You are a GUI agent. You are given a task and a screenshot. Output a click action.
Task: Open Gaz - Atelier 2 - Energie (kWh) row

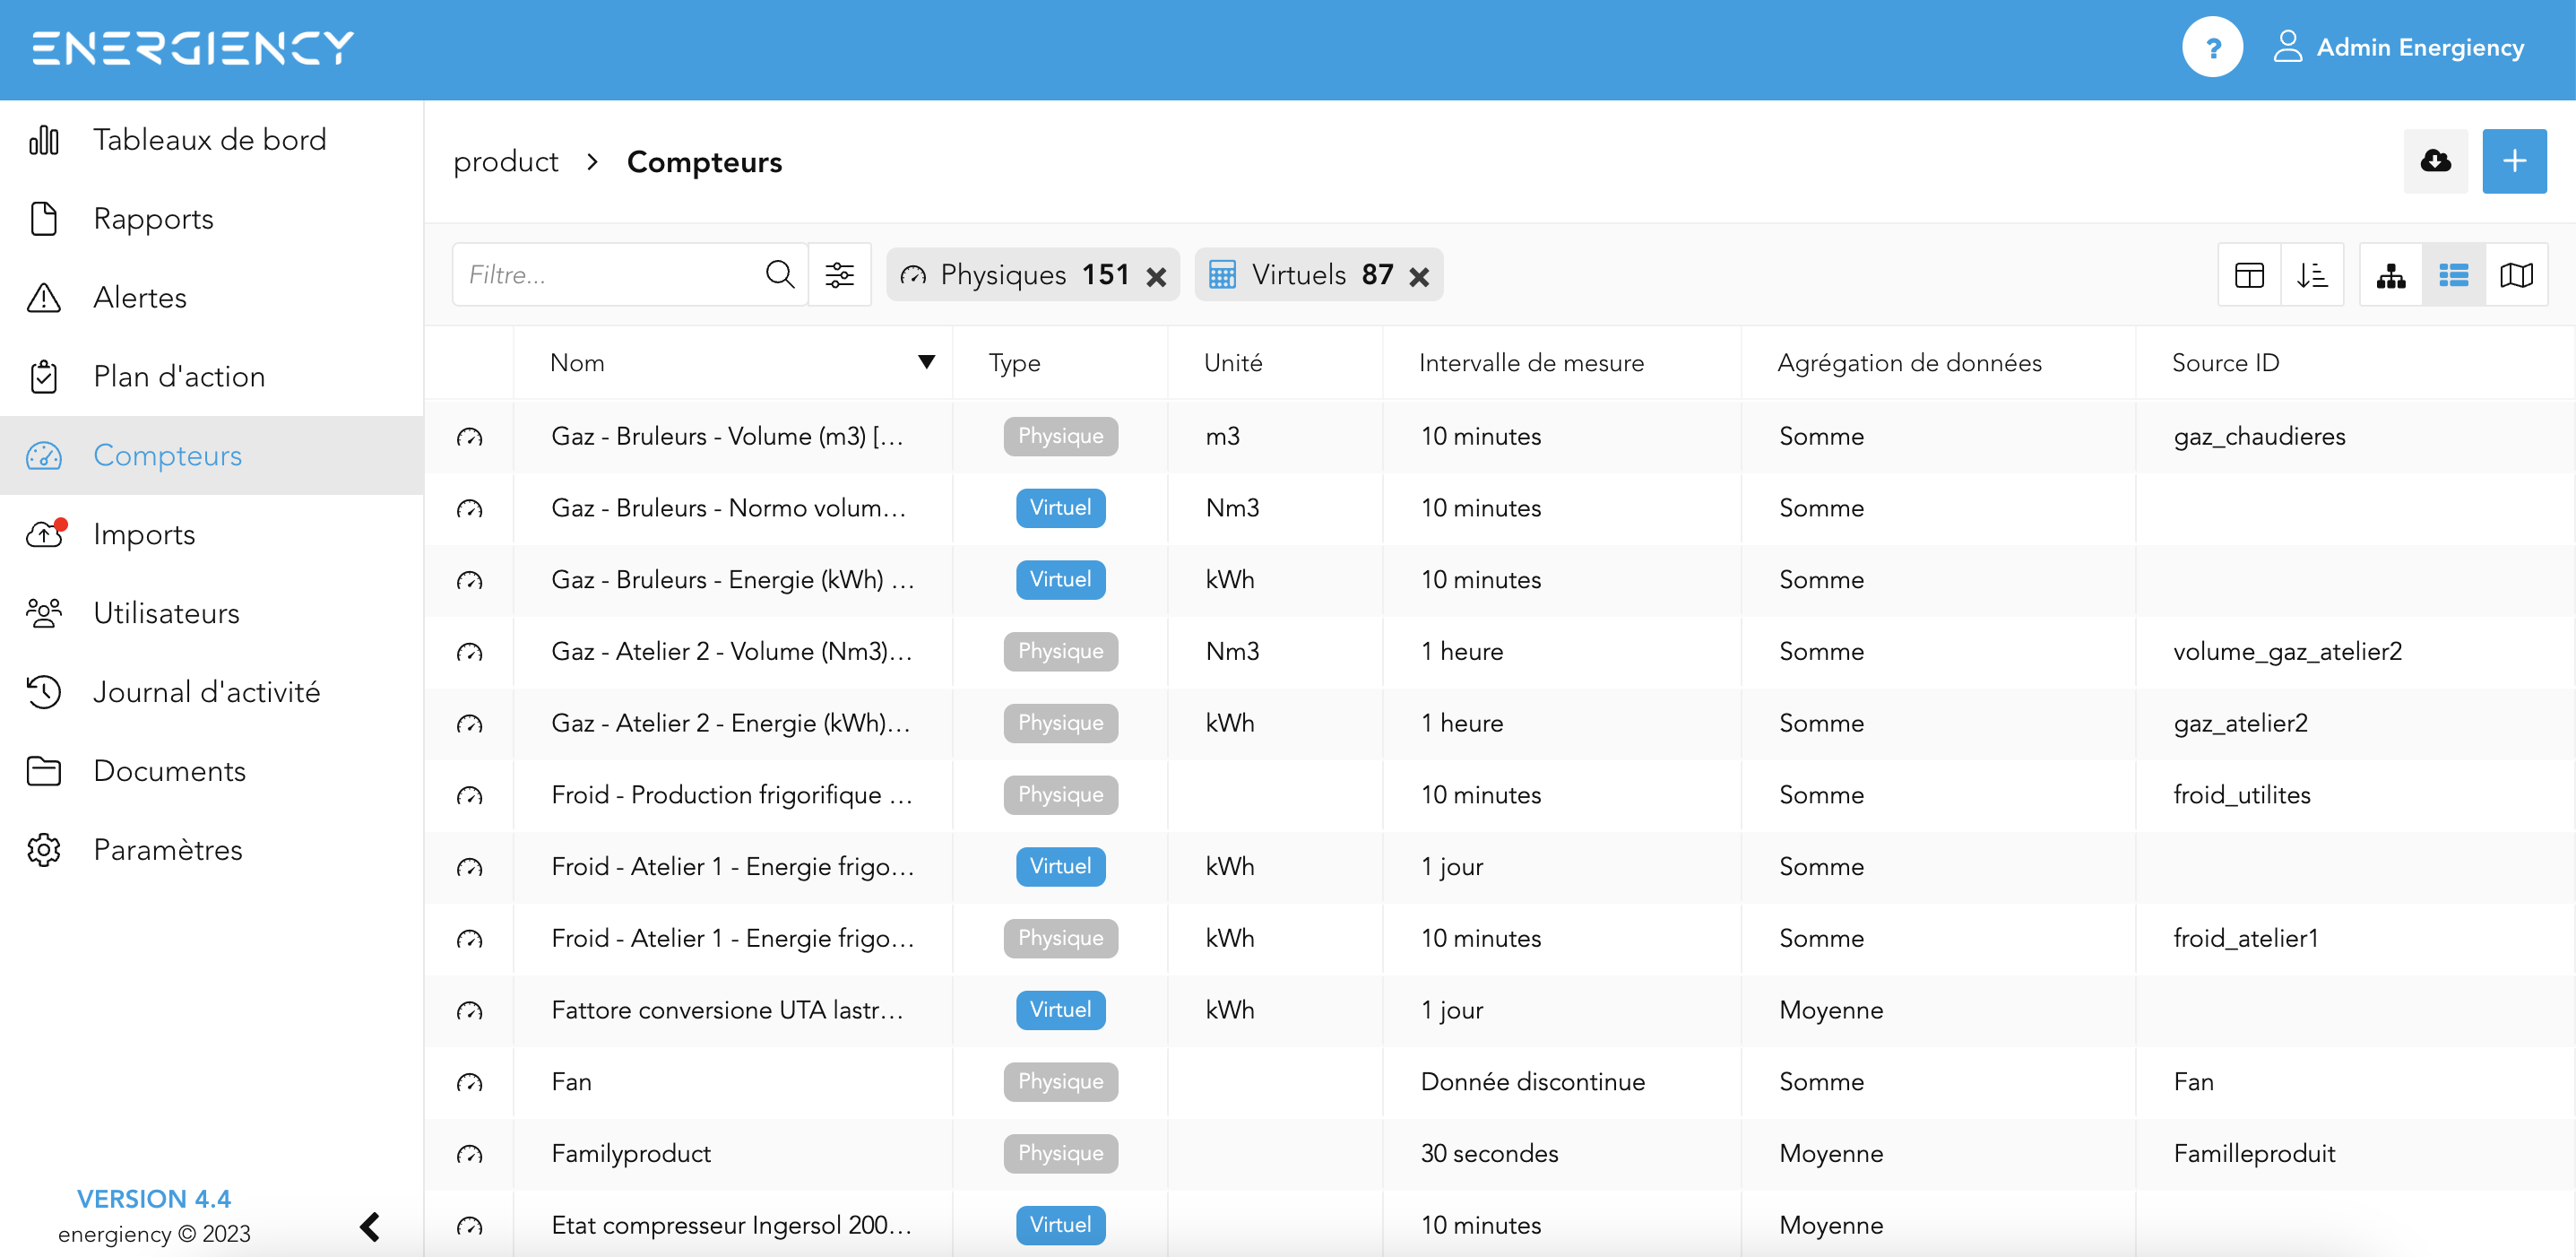[x=1500, y=723]
